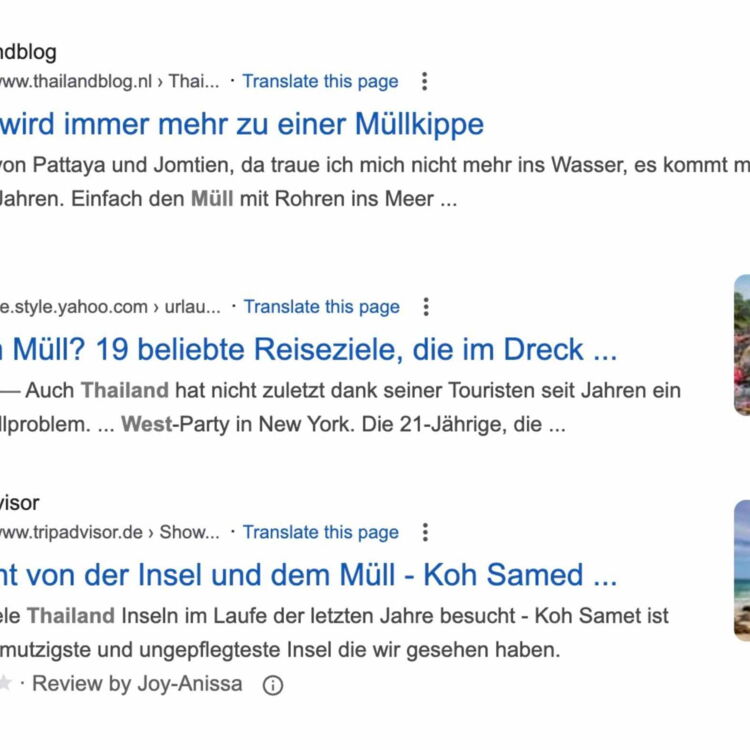750x750 pixels.
Task: Open the Yahoo Style result thumbnail image
Action: point(741,345)
